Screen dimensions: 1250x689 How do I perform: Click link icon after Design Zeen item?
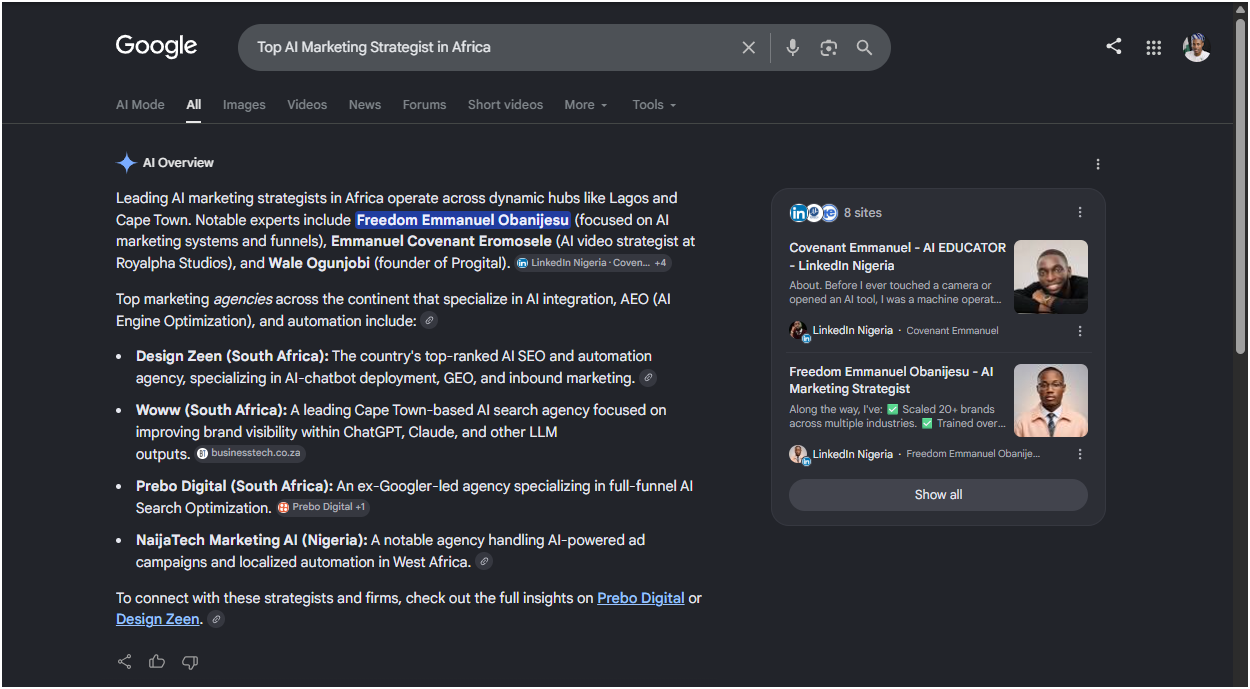coord(648,378)
